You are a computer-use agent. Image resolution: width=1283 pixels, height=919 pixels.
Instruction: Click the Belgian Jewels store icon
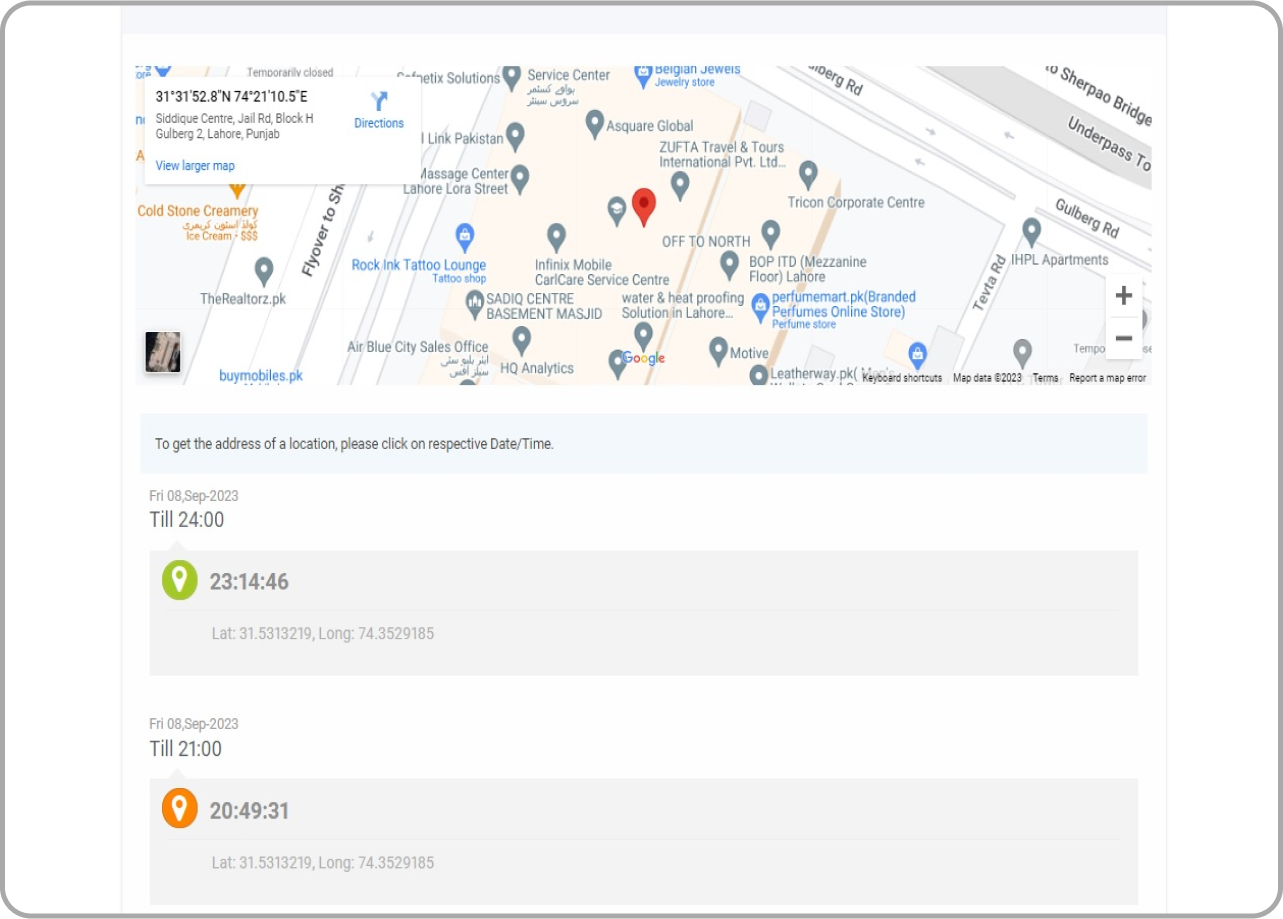[x=644, y=75]
